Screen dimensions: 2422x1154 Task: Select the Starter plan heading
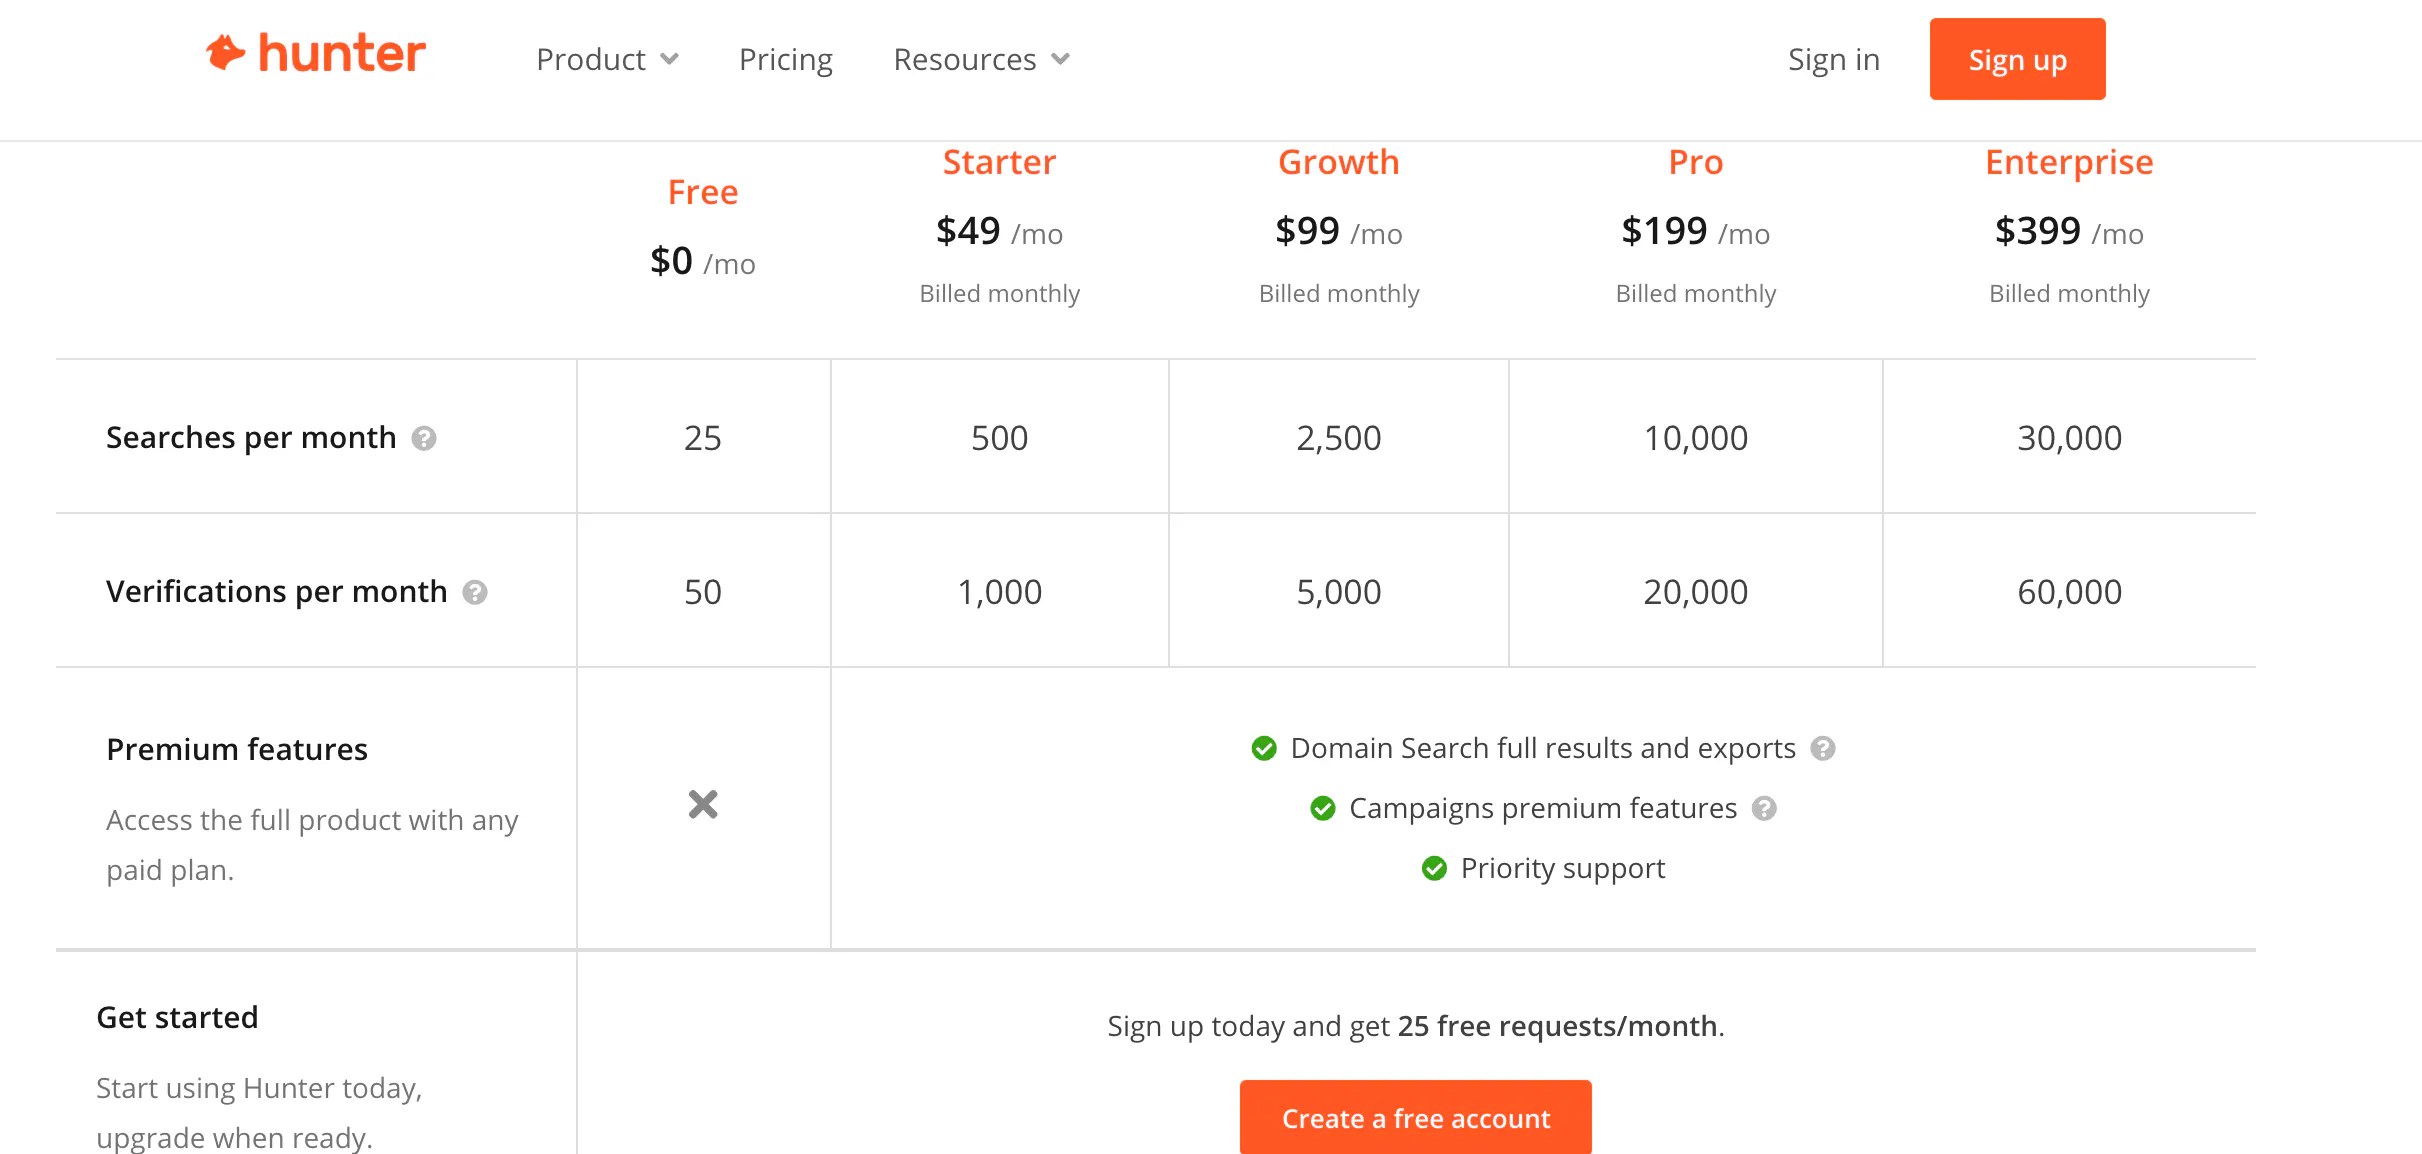pos(999,162)
